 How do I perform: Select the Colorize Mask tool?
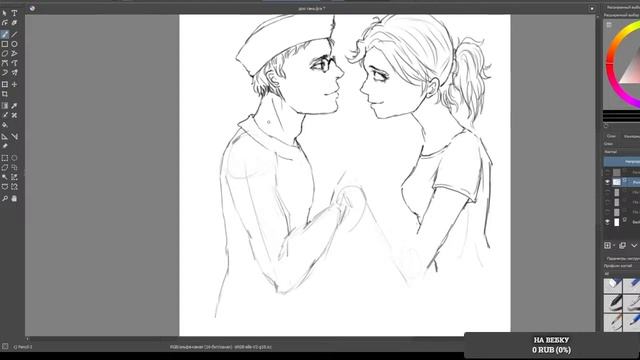click(x=4, y=116)
